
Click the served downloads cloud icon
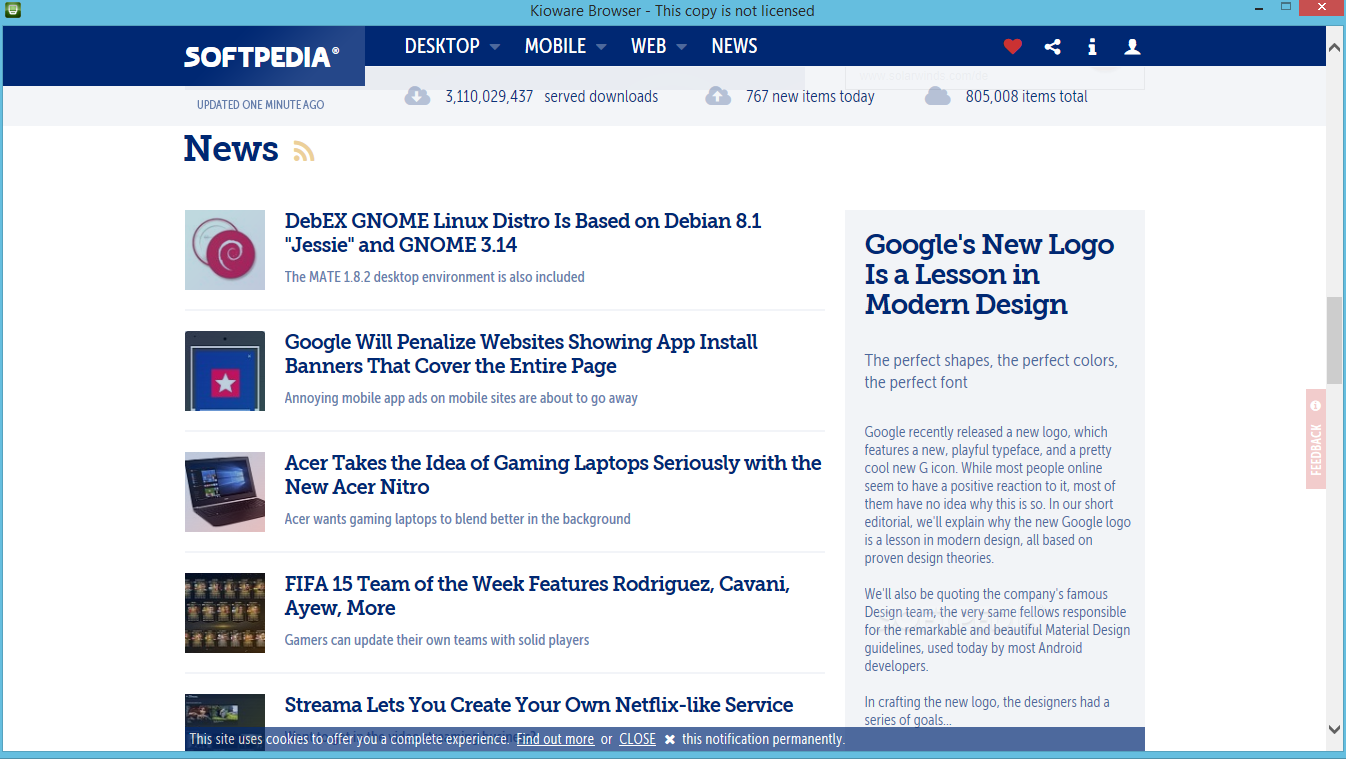point(417,96)
